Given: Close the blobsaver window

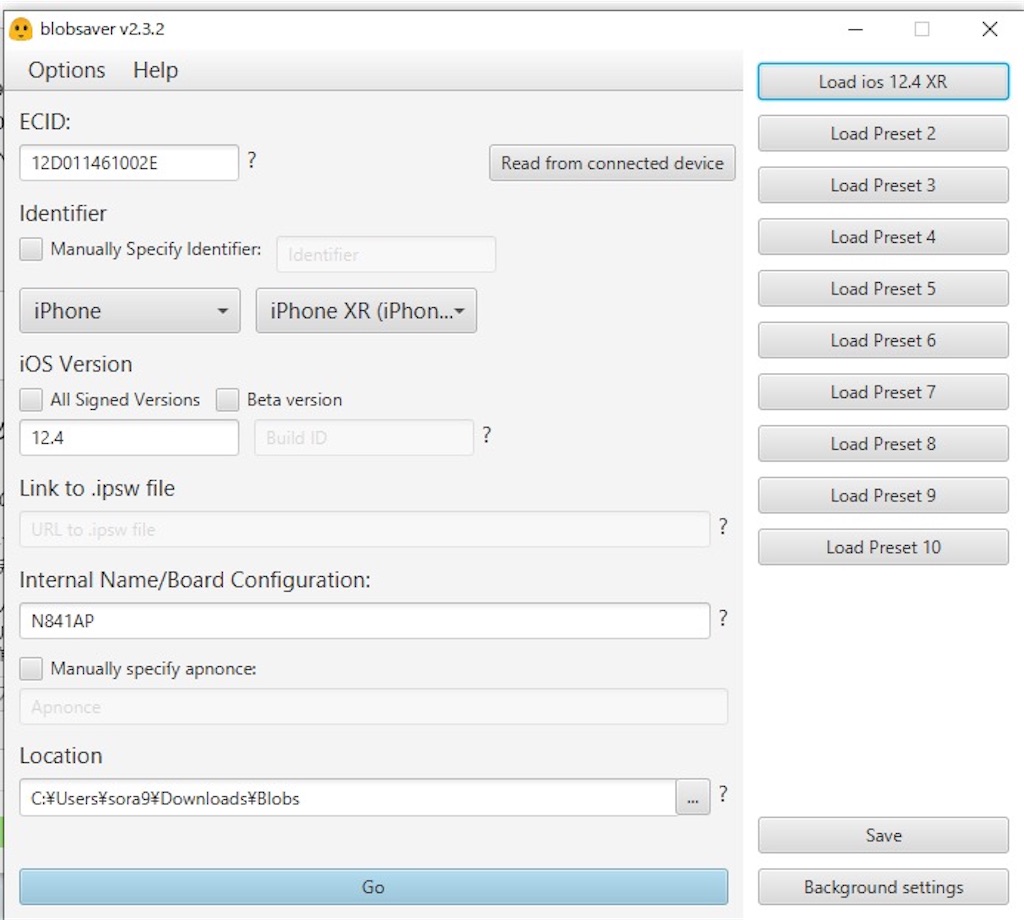Looking at the screenshot, I should tap(989, 29).
